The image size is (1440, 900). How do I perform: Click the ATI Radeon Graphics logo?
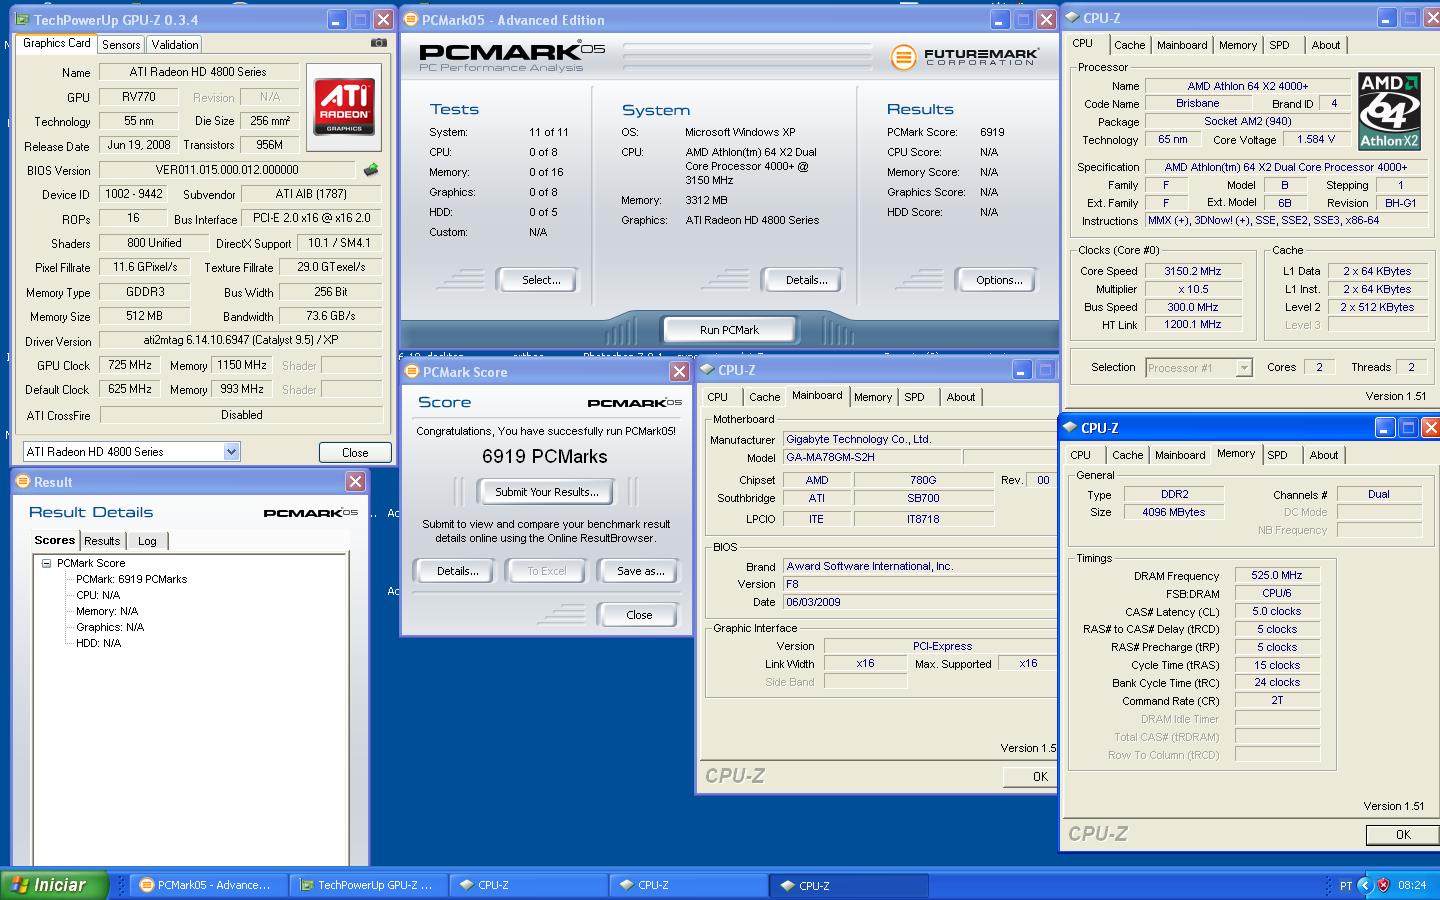pyautogui.click(x=344, y=108)
